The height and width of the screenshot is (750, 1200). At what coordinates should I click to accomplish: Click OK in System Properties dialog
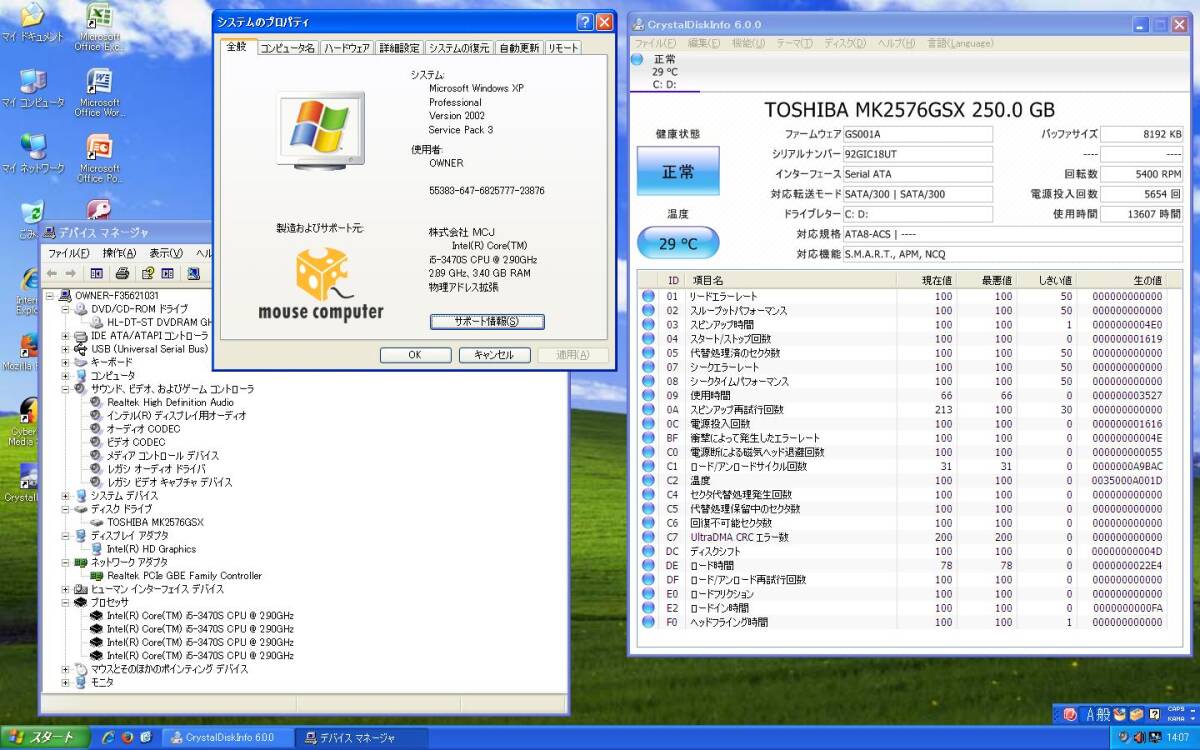pos(415,355)
